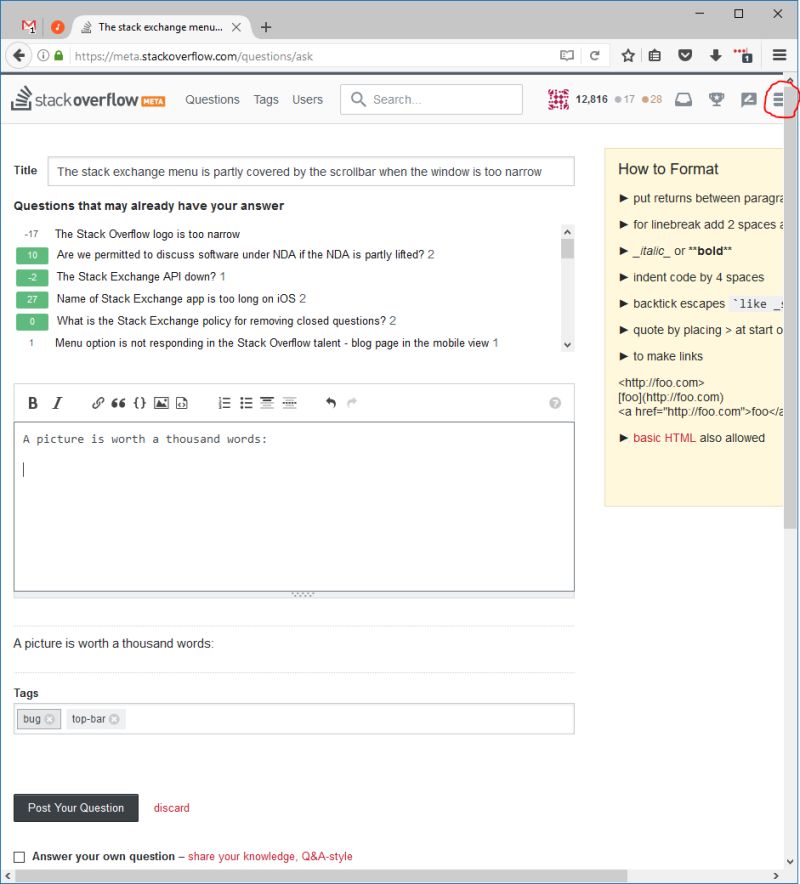Format selection as code sample
This screenshot has width=800, height=884.
point(140,403)
